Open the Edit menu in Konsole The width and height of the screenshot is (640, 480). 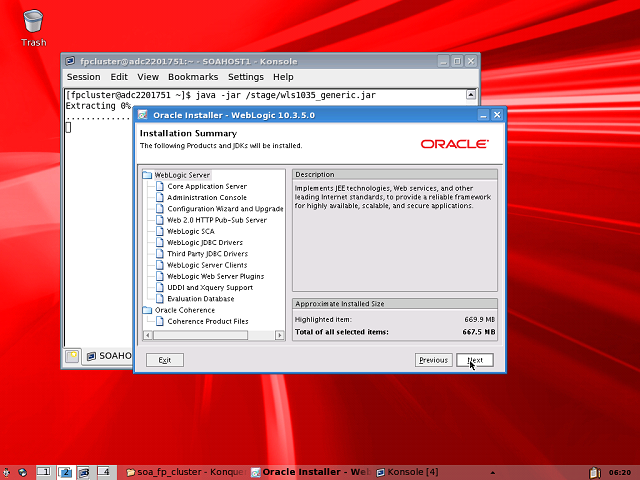119,77
